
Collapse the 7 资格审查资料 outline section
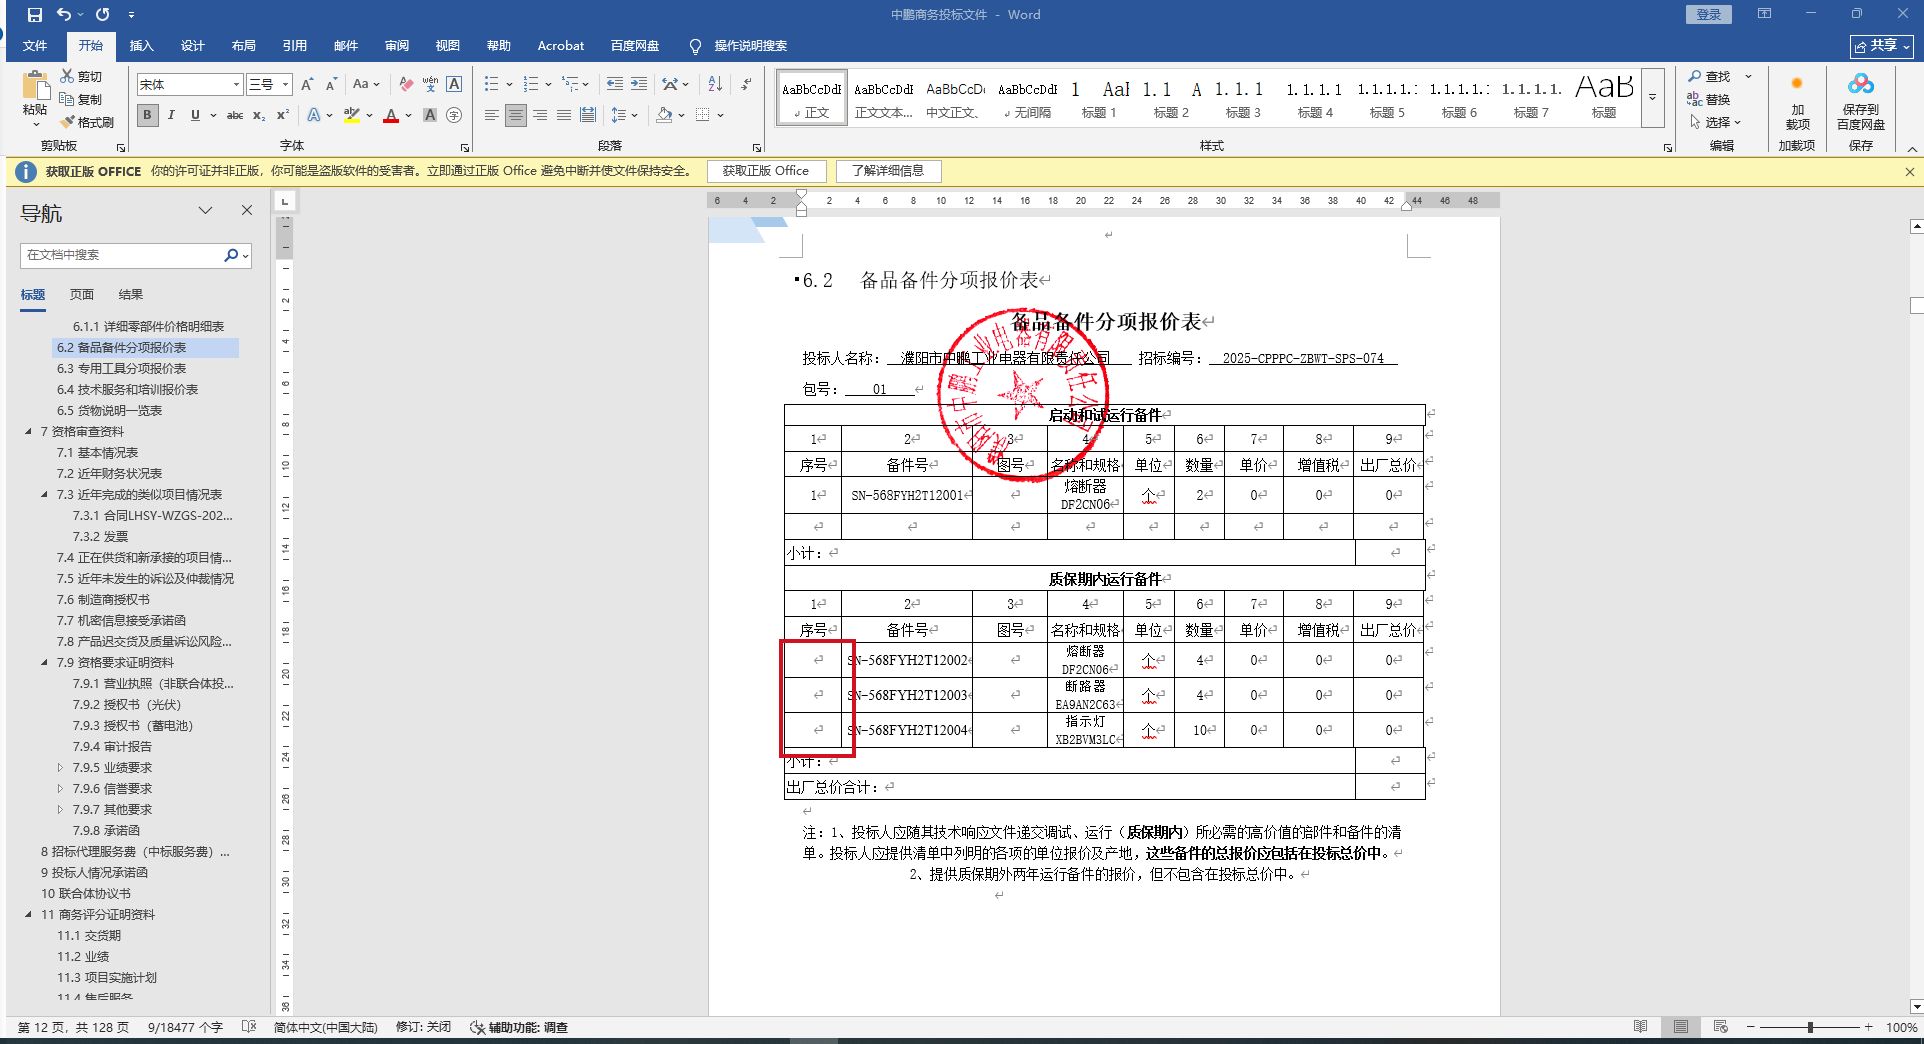(28, 432)
